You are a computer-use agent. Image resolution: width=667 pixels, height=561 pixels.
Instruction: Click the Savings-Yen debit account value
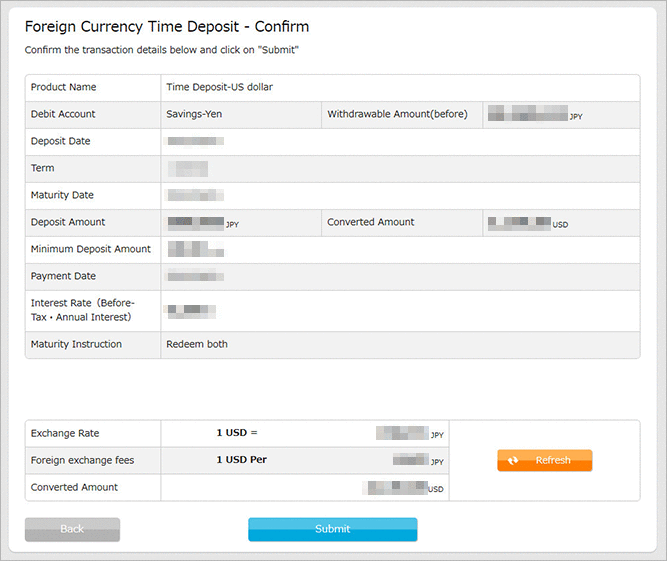[x=194, y=114]
